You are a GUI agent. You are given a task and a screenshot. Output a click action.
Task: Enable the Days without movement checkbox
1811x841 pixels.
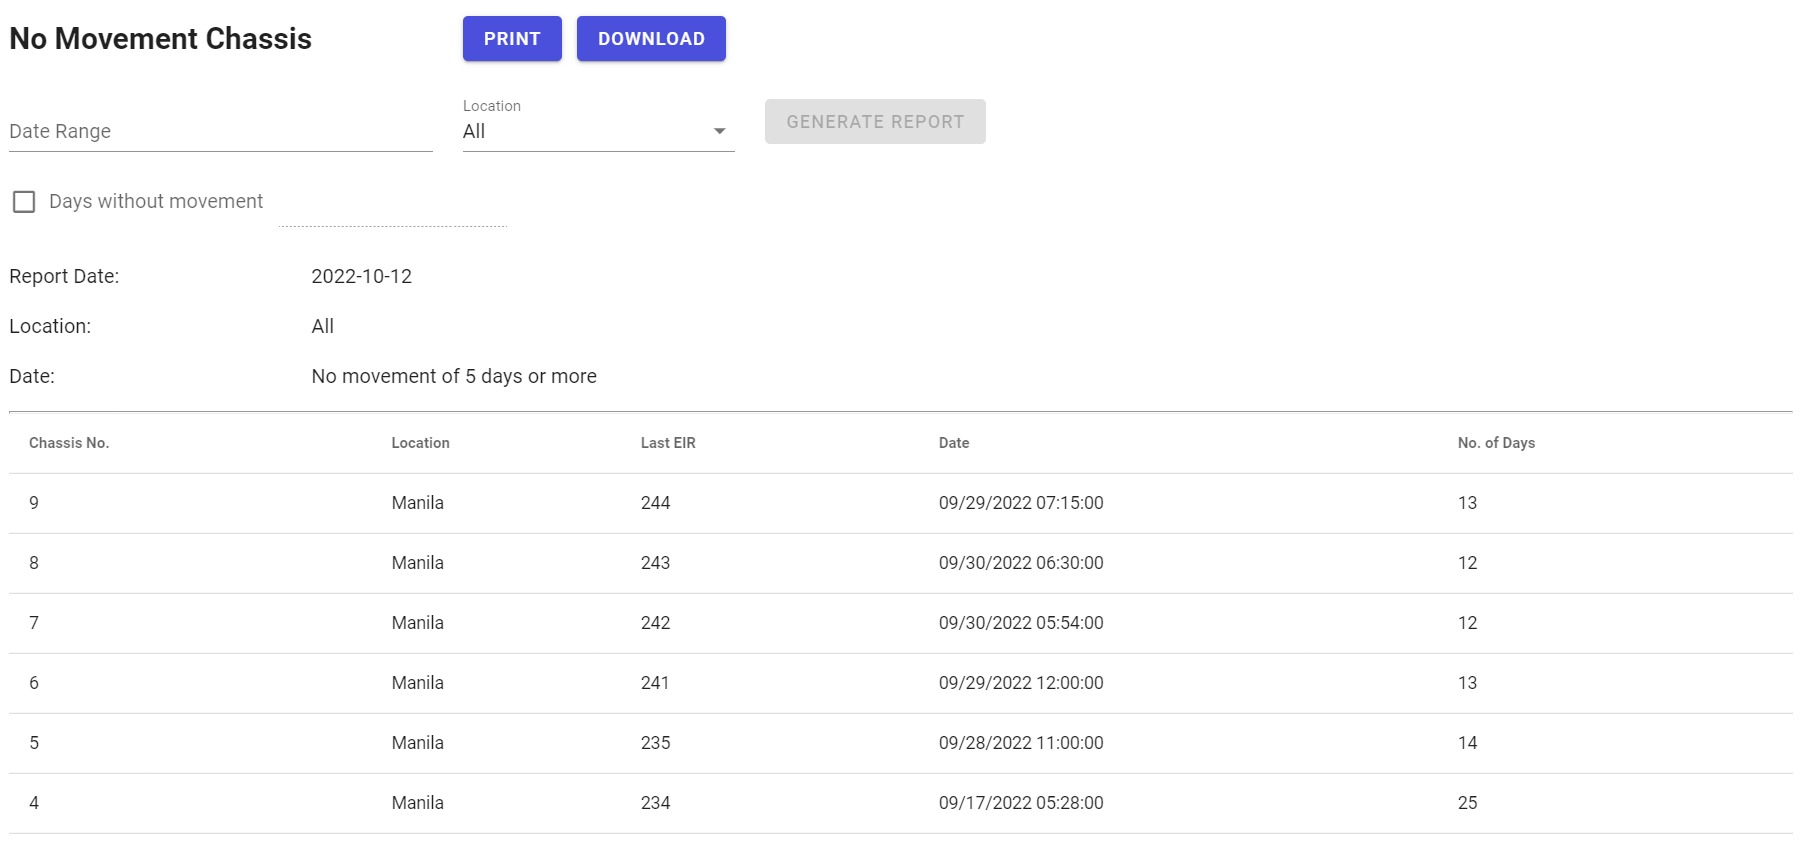[24, 202]
